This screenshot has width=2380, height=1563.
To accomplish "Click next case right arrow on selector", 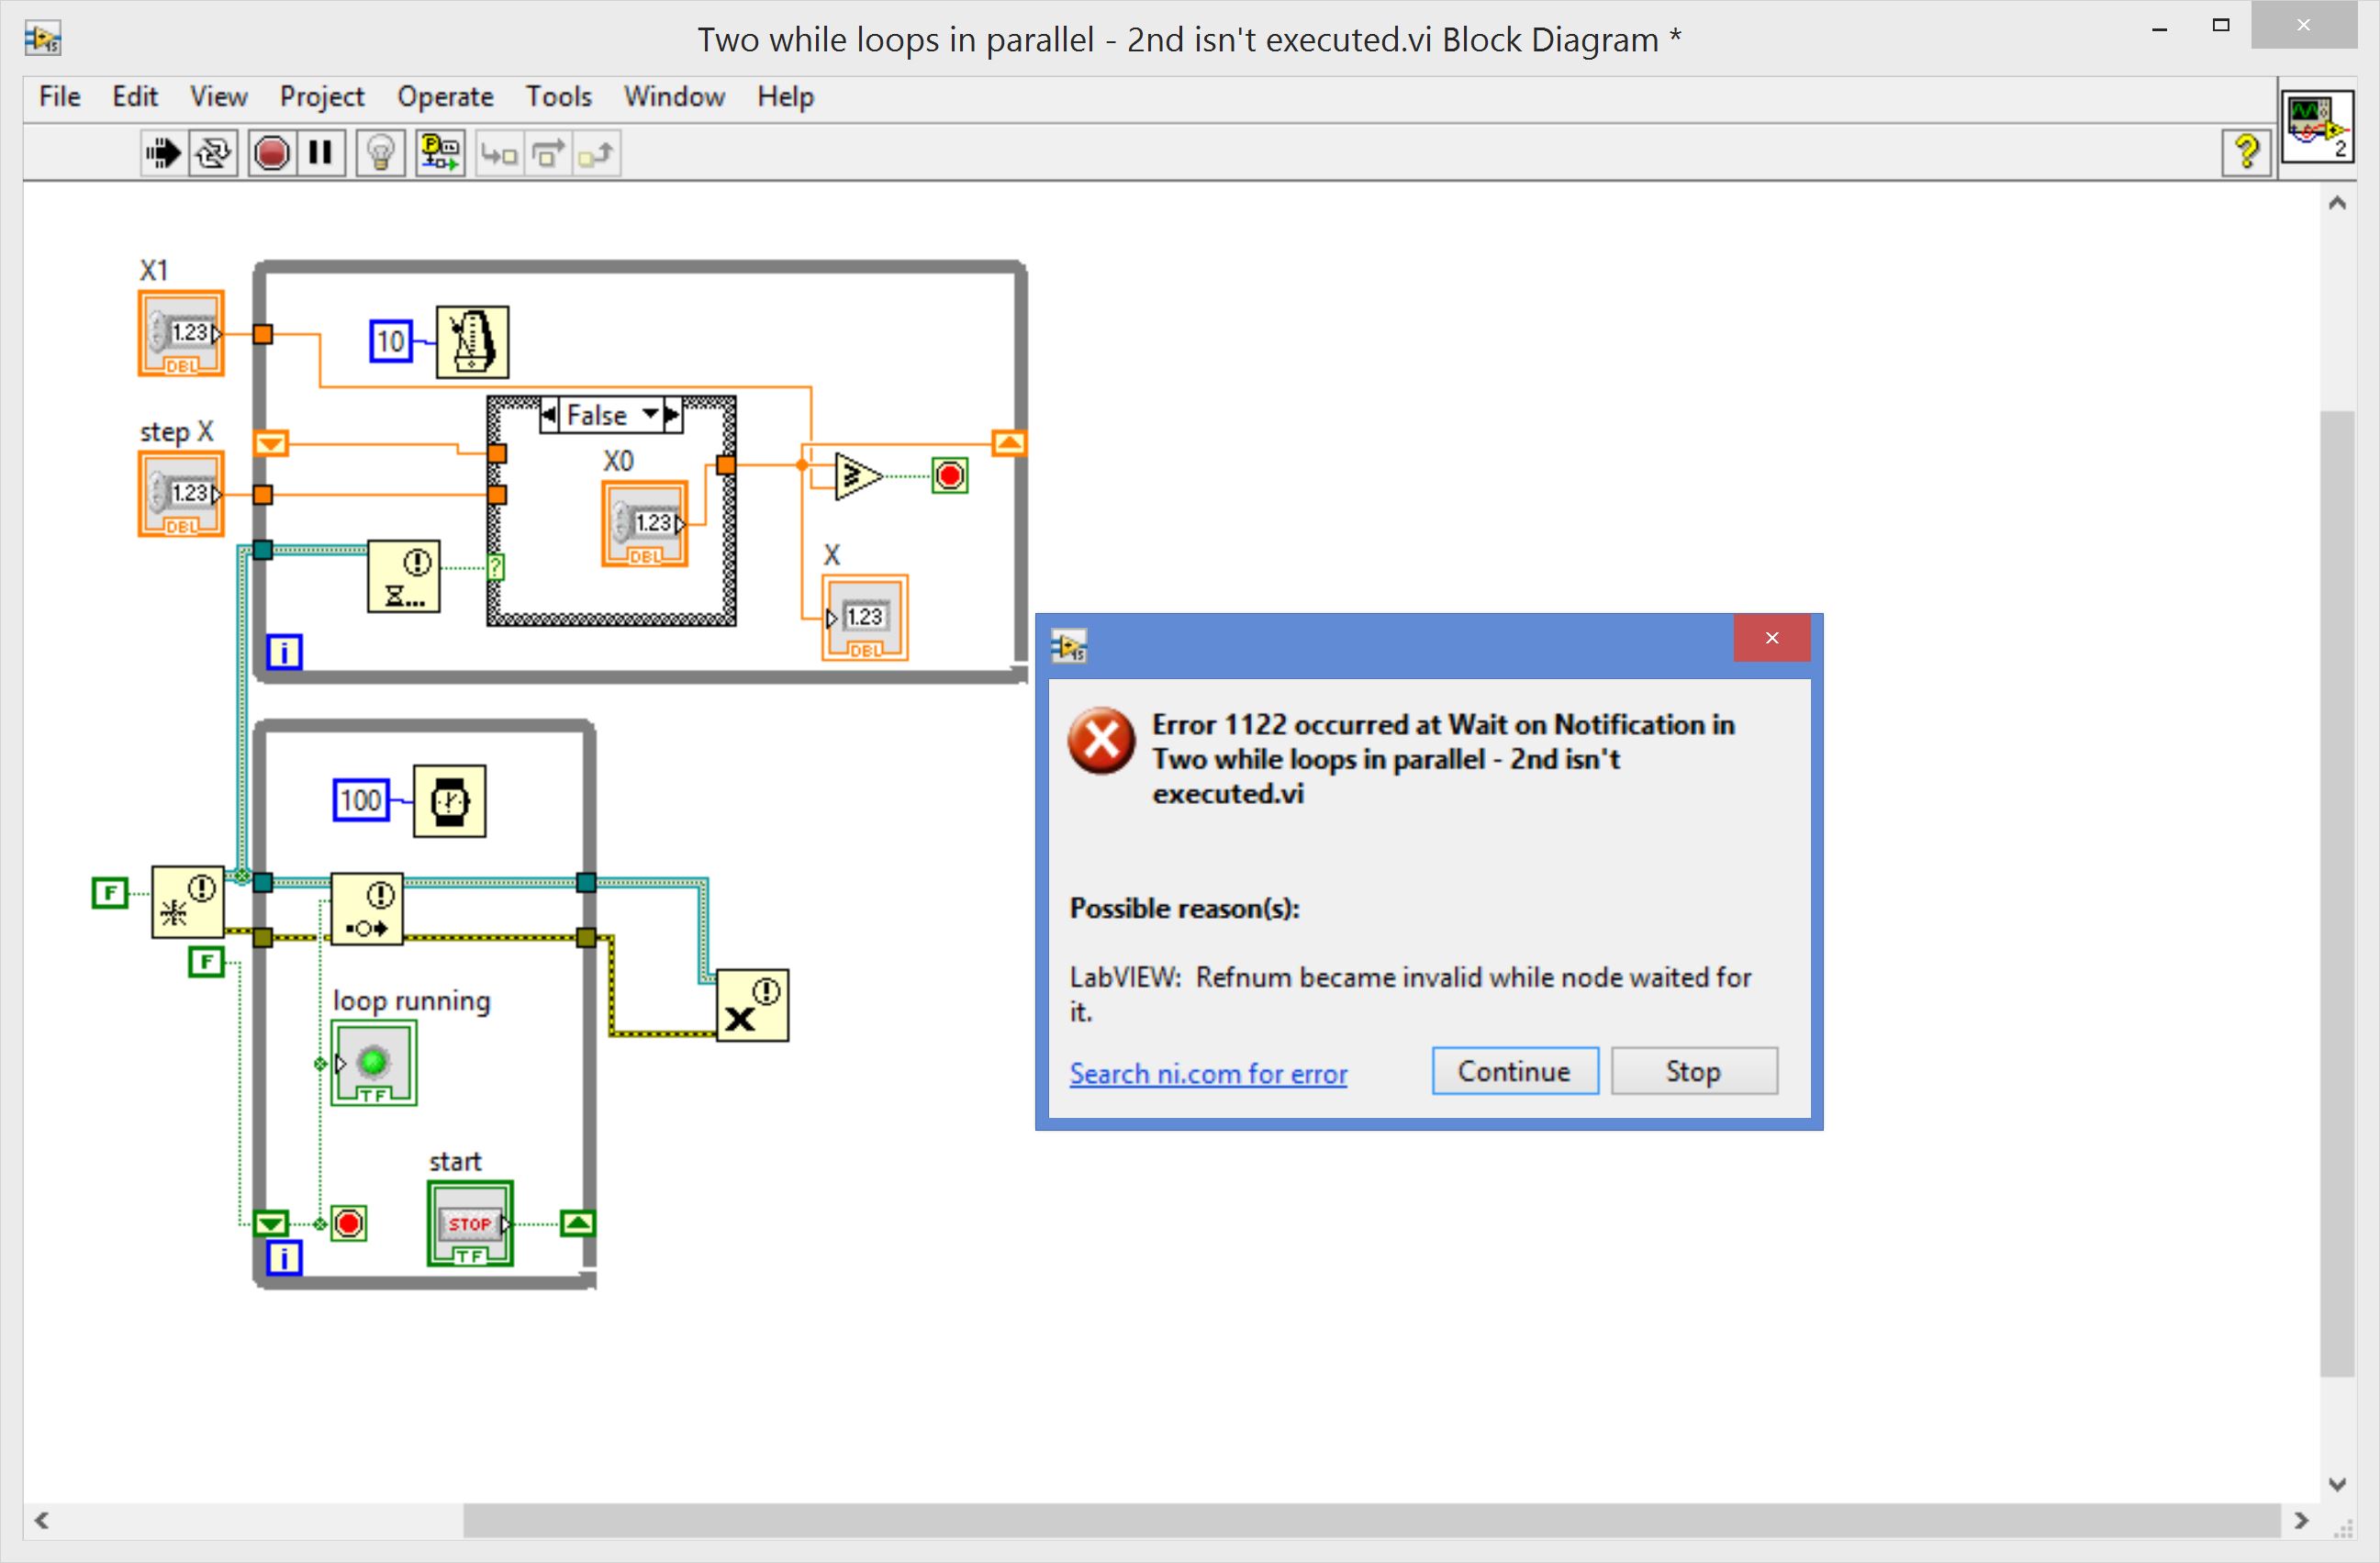I will [672, 414].
